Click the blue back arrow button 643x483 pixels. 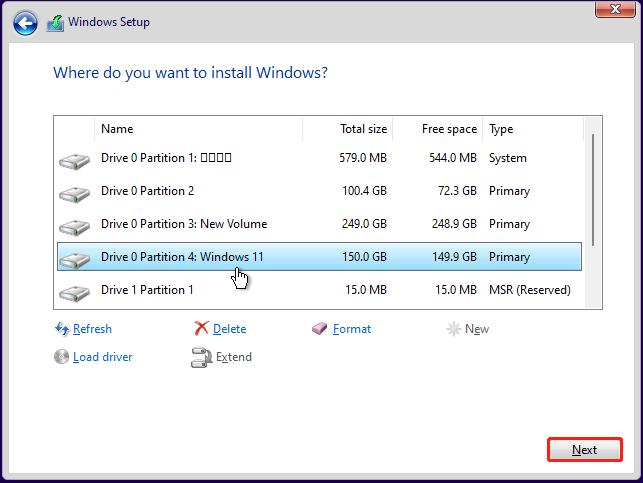coord(25,23)
